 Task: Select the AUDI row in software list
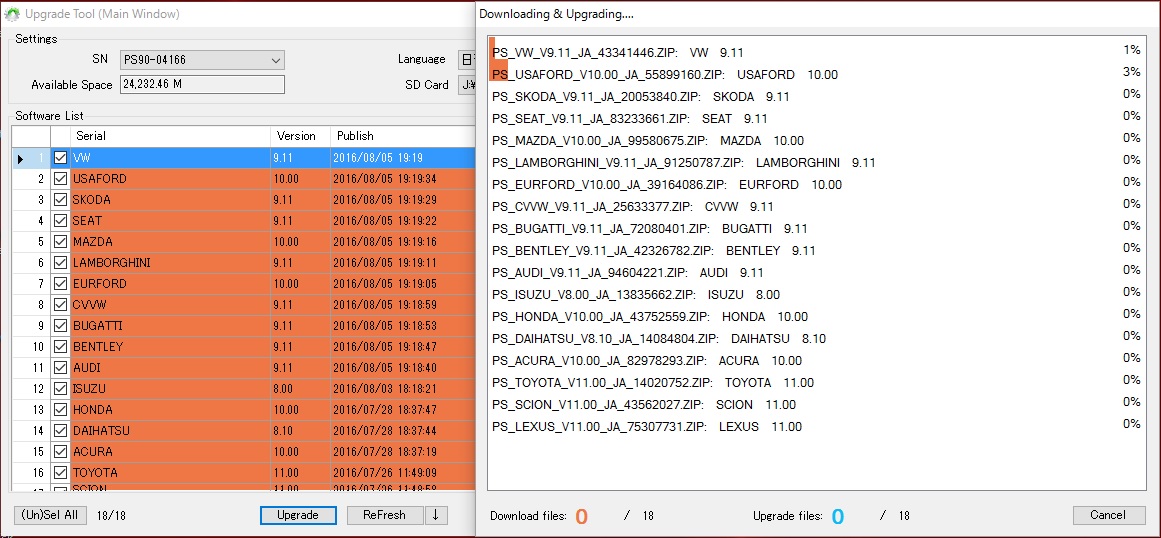pyautogui.click(x=244, y=368)
